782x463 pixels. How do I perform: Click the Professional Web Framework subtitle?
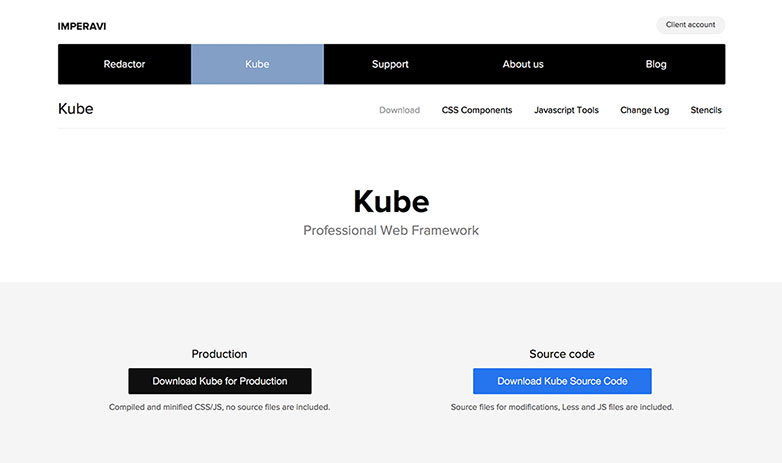pyautogui.click(x=391, y=230)
